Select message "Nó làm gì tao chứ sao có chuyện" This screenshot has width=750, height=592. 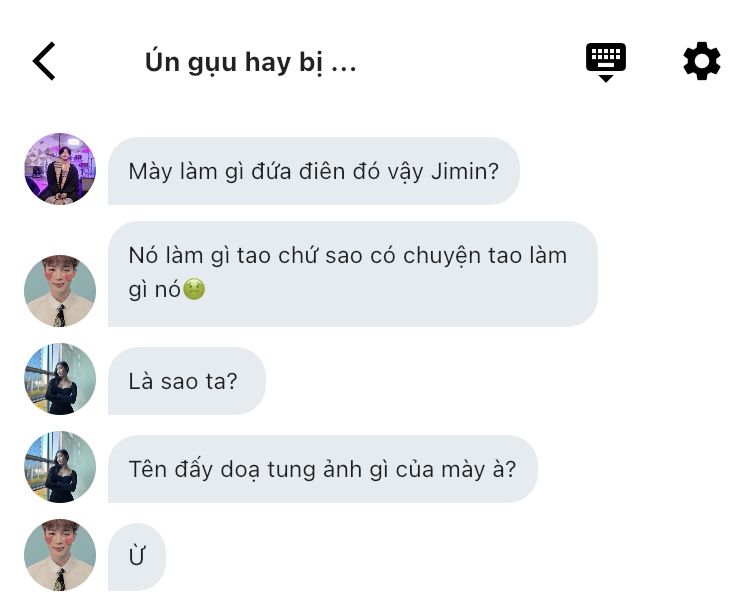(x=353, y=274)
